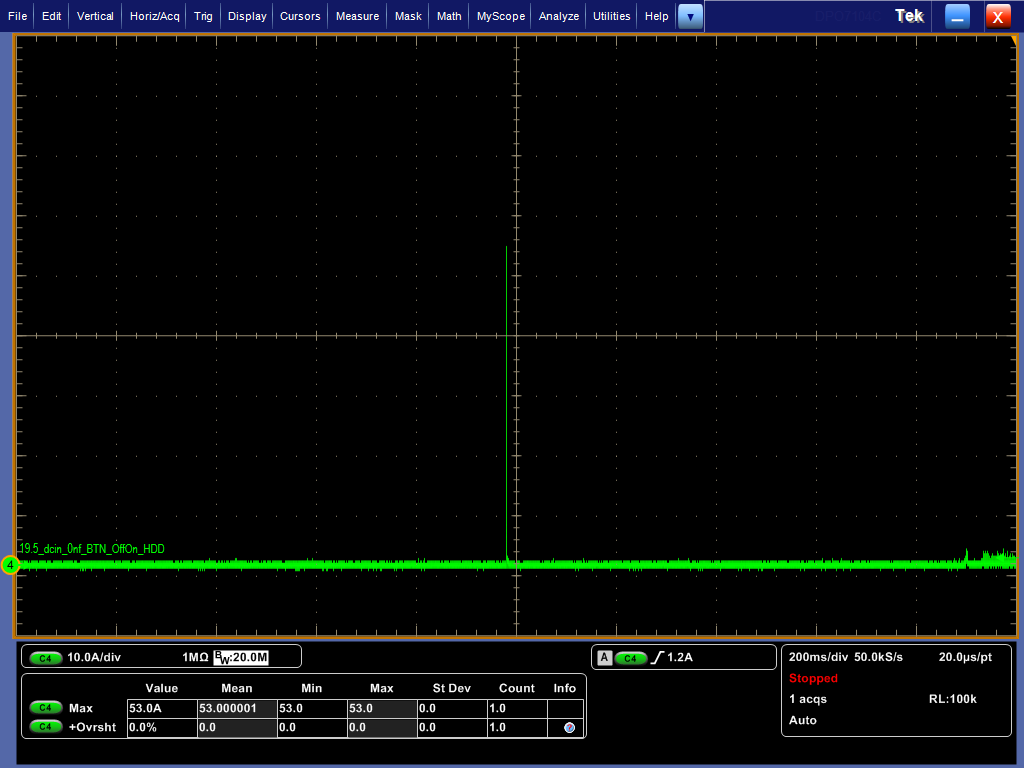Image resolution: width=1024 pixels, height=768 pixels.
Task: Open the Horiz/Acq menu
Action: (155, 16)
